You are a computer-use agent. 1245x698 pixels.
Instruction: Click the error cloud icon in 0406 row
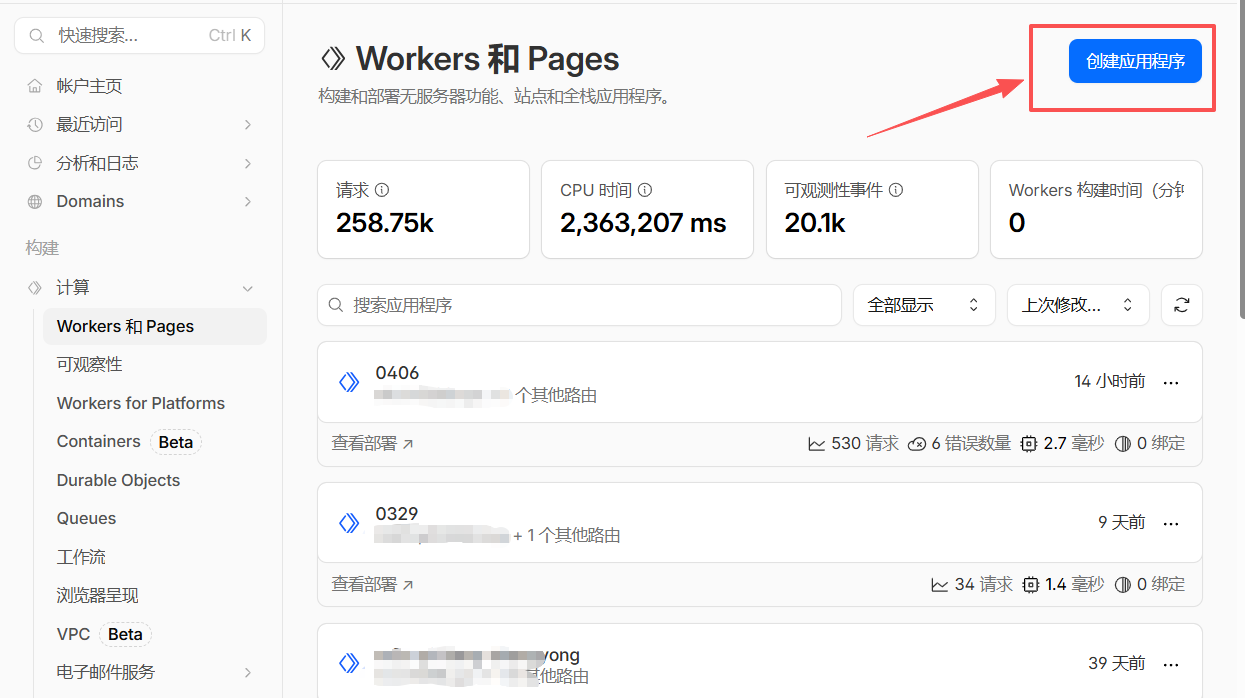point(917,444)
